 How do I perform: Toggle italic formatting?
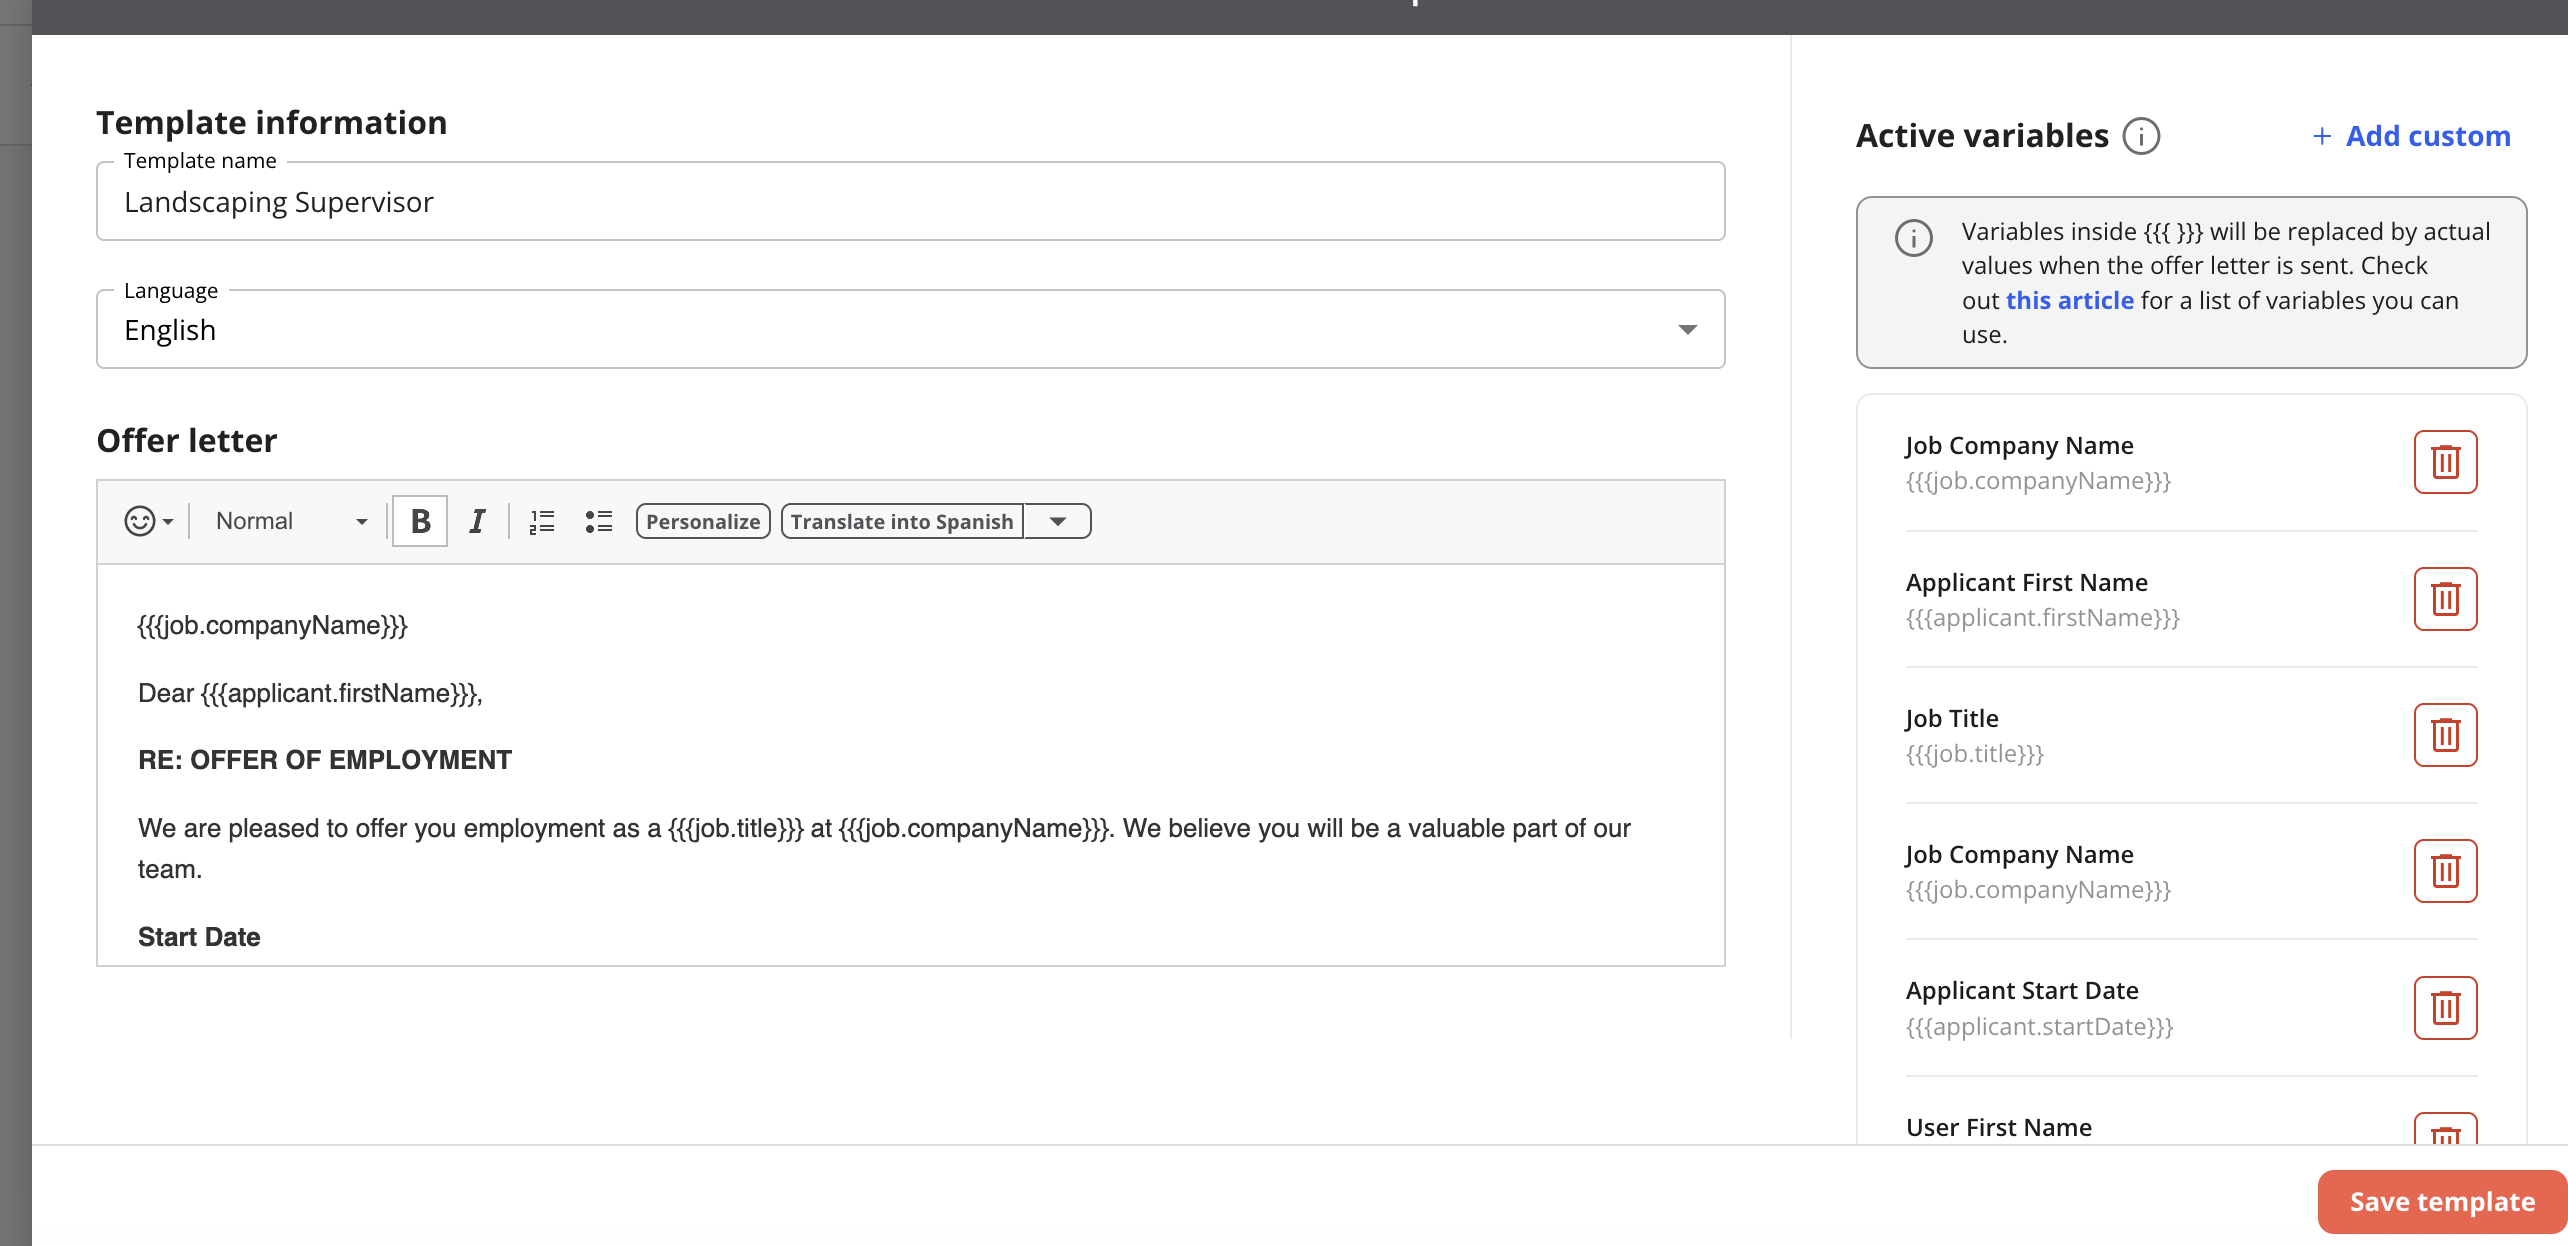click(477, 521)
